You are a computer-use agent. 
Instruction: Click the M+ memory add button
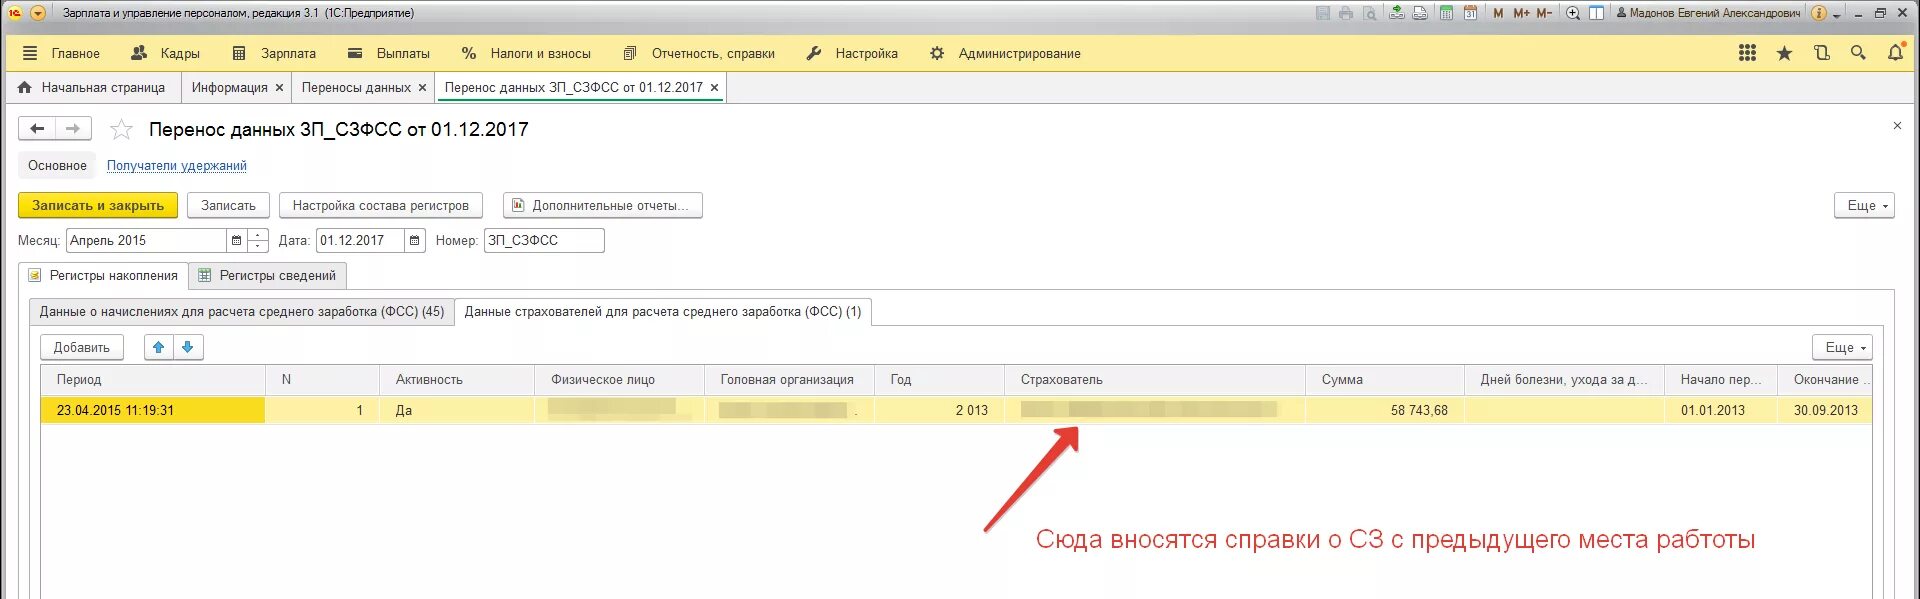point(1521,13)
